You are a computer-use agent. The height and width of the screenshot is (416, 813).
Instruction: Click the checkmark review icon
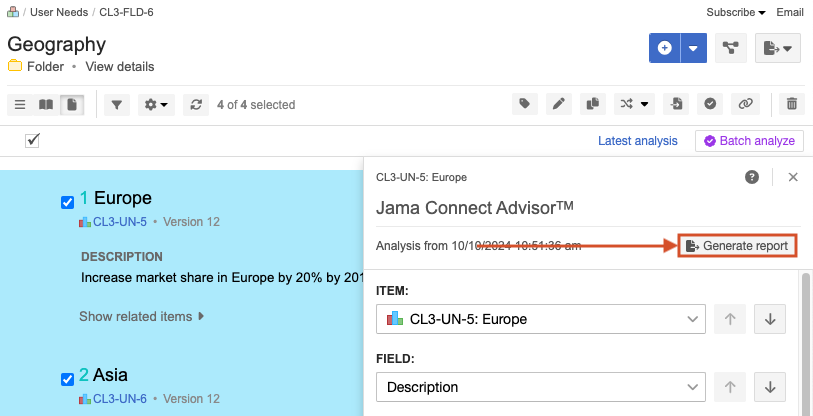pos(710,104)
